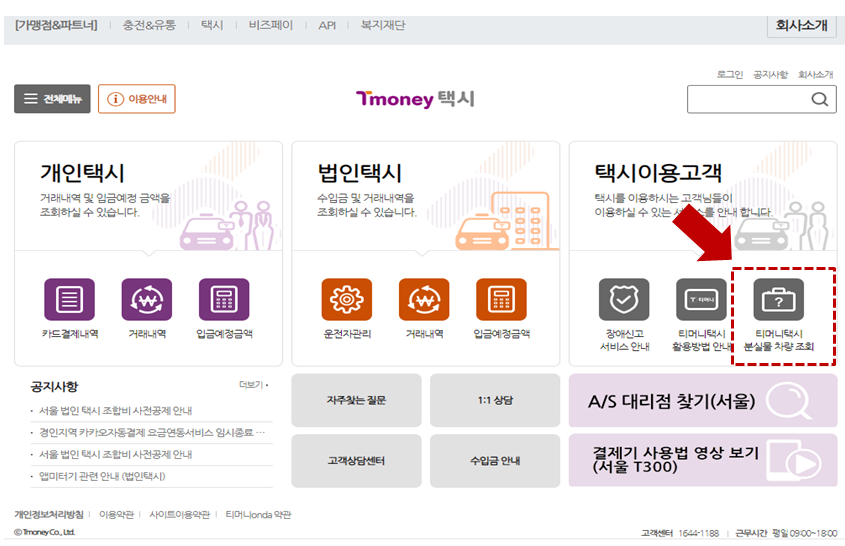This screenshot has height=546, width=845.
Task: Click the 이용안내 info button
Action: 137,99
